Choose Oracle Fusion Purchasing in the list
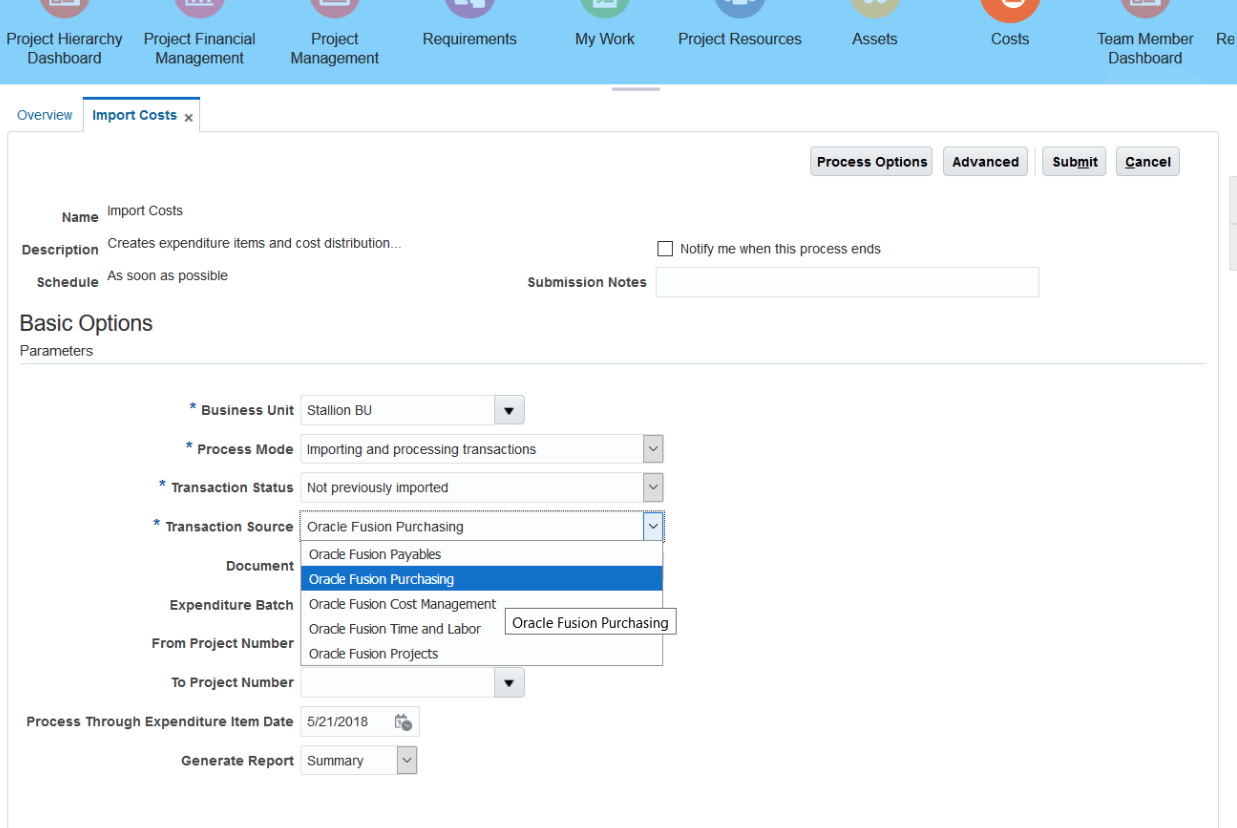This screenshot has height=828, width=1237. 481,579
